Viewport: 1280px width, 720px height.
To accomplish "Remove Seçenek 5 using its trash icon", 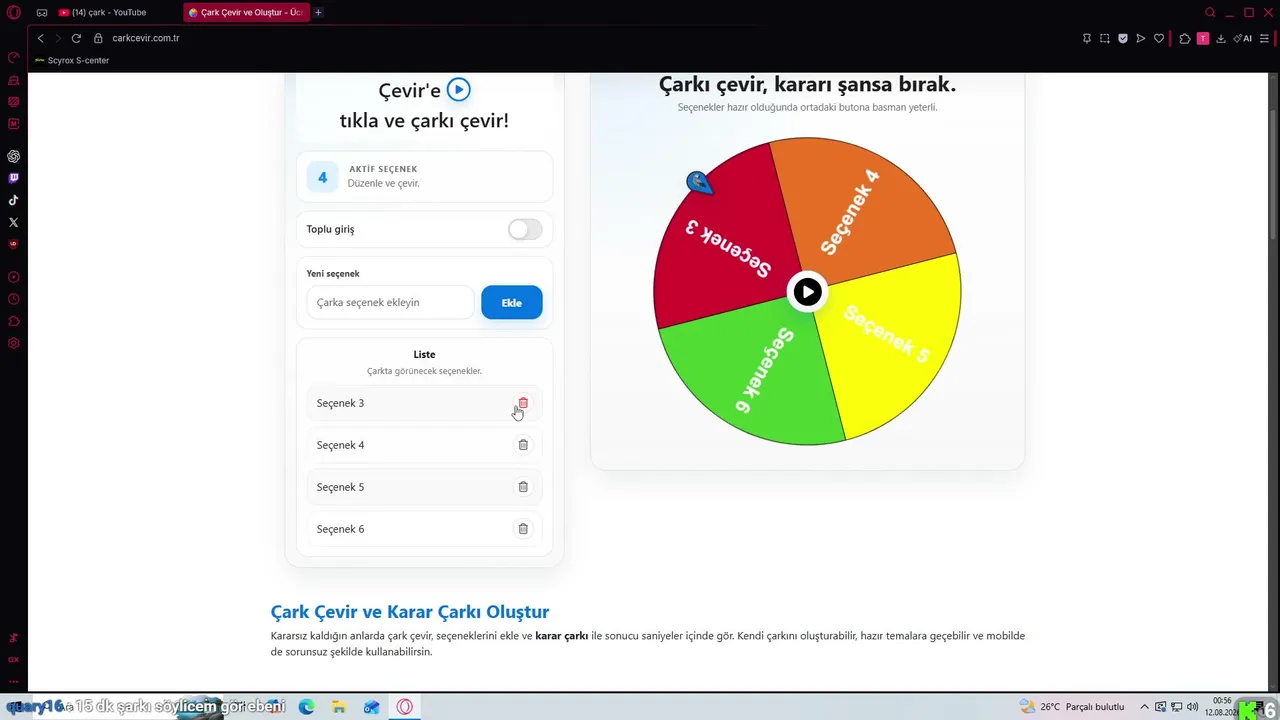I will (x=523, y=487).
